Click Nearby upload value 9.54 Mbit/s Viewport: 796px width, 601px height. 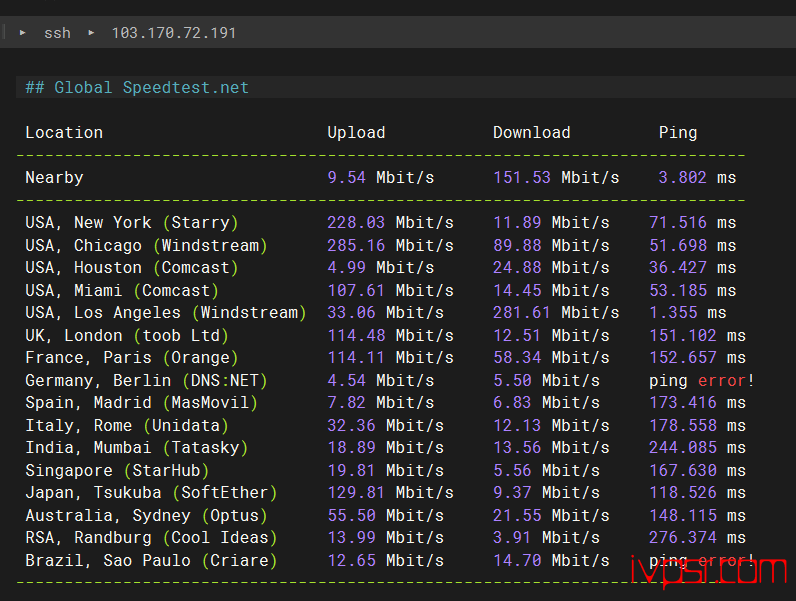(x=381, y=178)
